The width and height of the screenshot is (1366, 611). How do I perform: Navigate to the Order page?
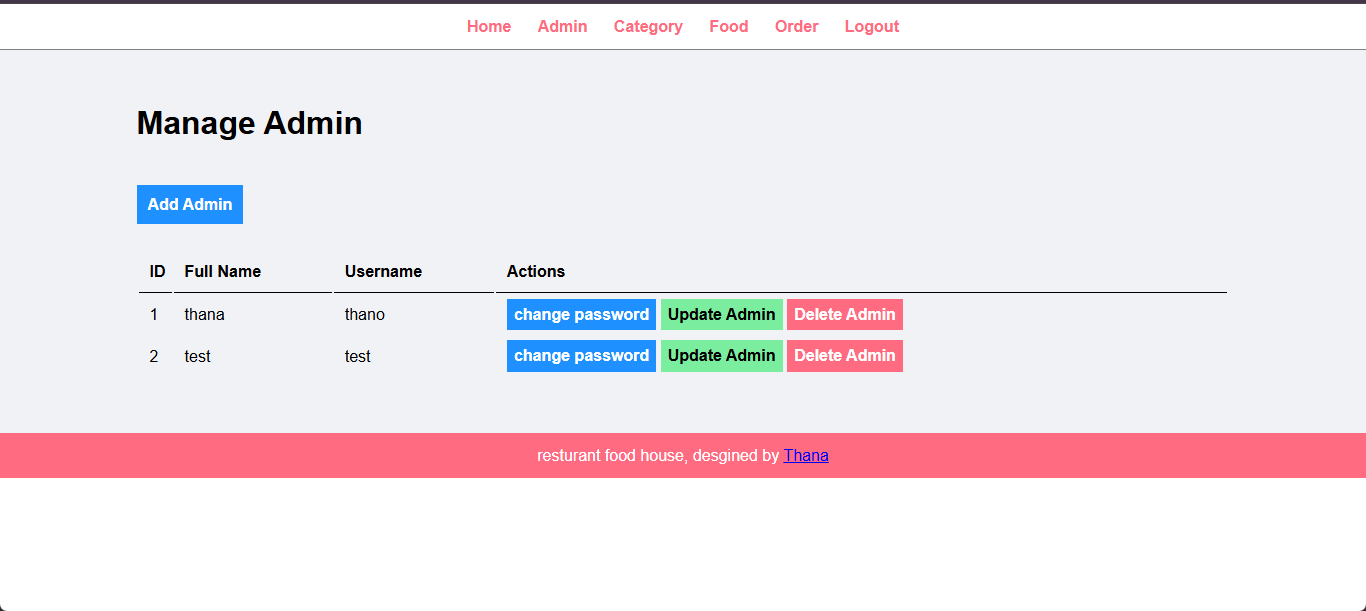[x=796, y=27]
